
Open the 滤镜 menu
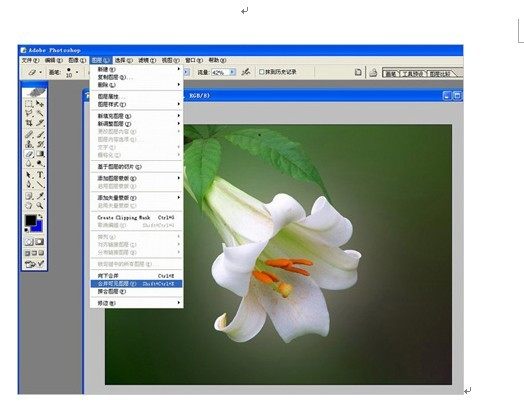[147, 60]
